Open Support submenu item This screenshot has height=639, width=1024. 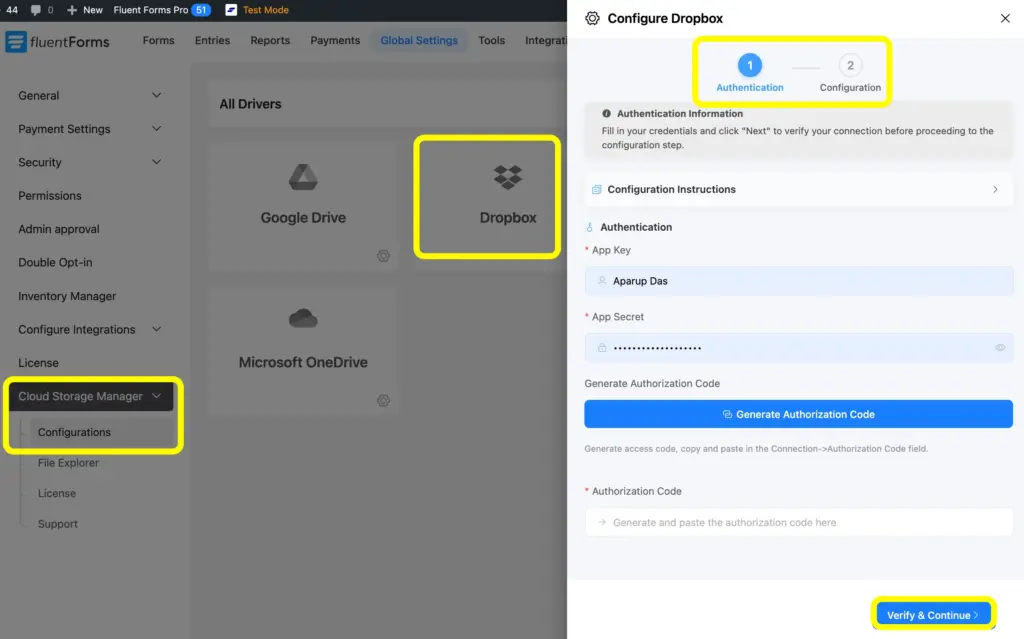[x=57, y=524]
